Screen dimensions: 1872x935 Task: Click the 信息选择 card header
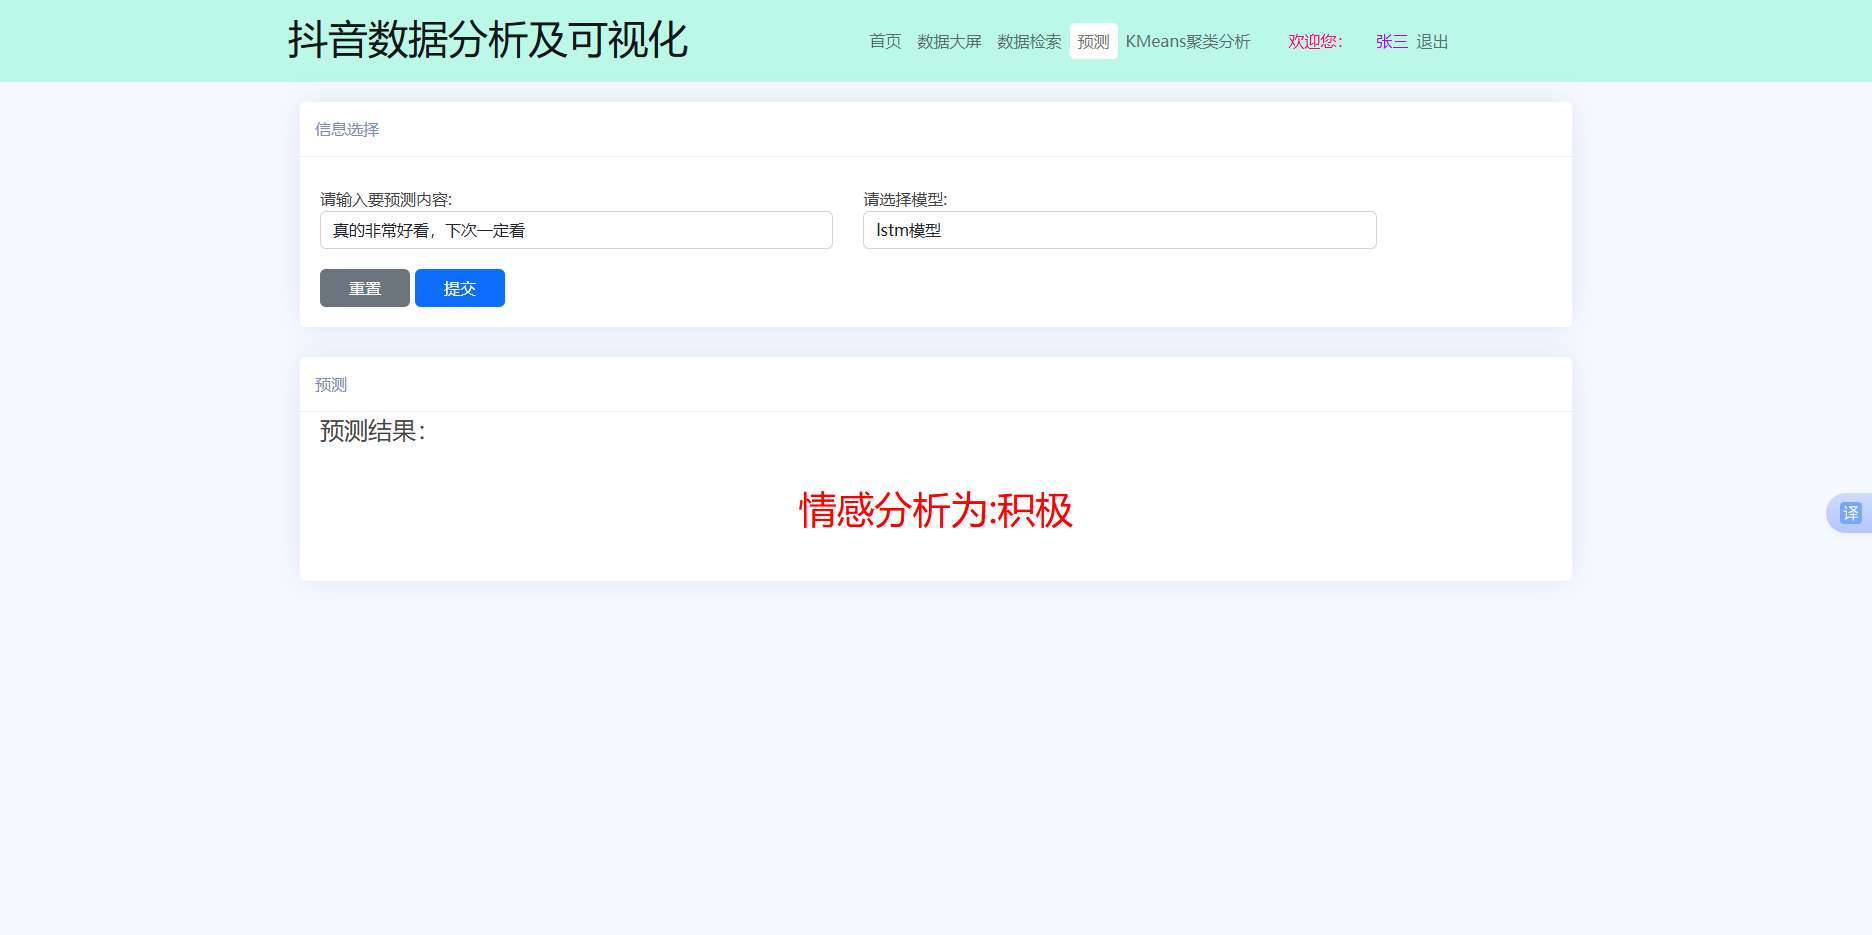tap(347, 129)
